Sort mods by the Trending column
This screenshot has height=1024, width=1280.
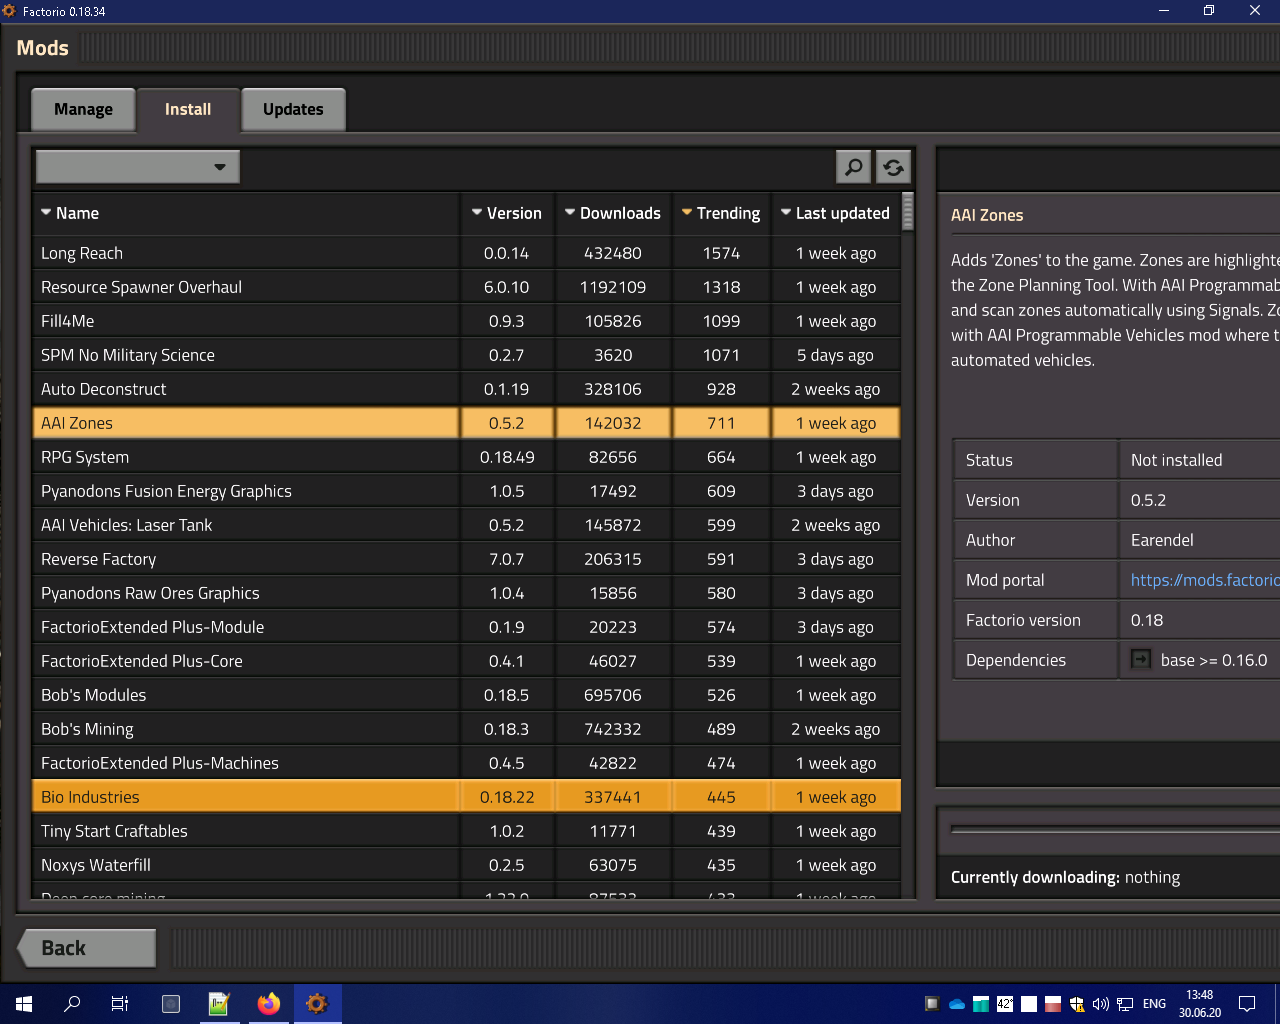pyautogui.click(x=721, y=213)
